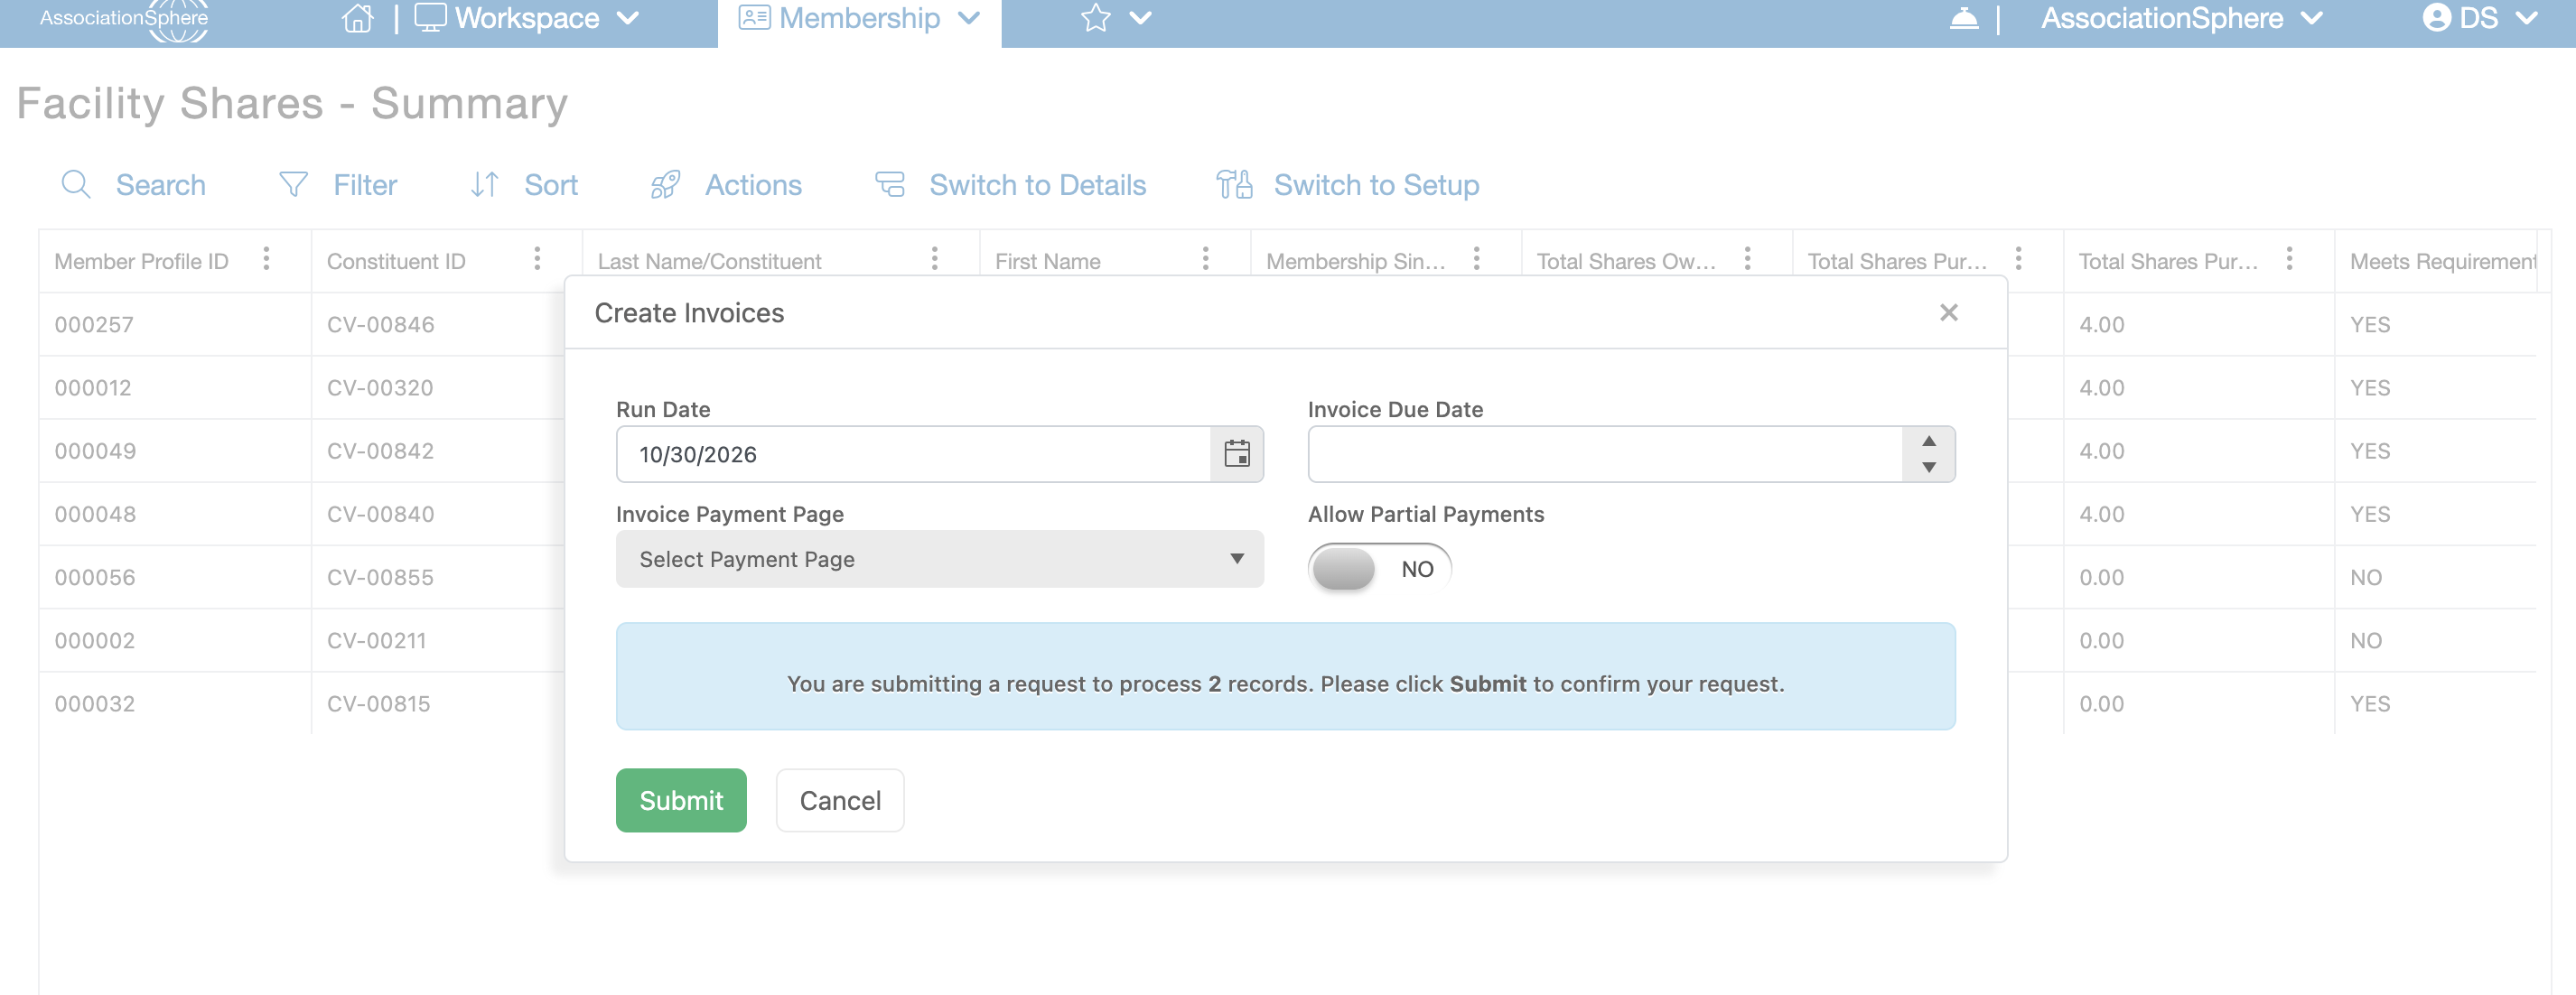Screen dimensions: 2576x995
Task: Open Constituent ID column options menu
Action: (x=537, y=259)
